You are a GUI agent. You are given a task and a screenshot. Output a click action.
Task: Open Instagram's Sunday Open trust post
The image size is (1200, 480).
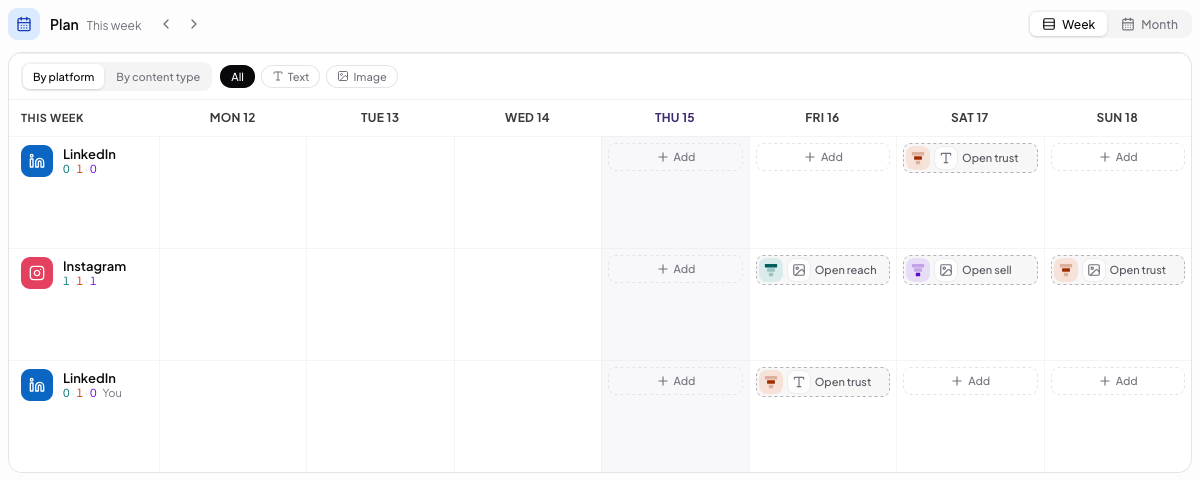click(1118, 270)
